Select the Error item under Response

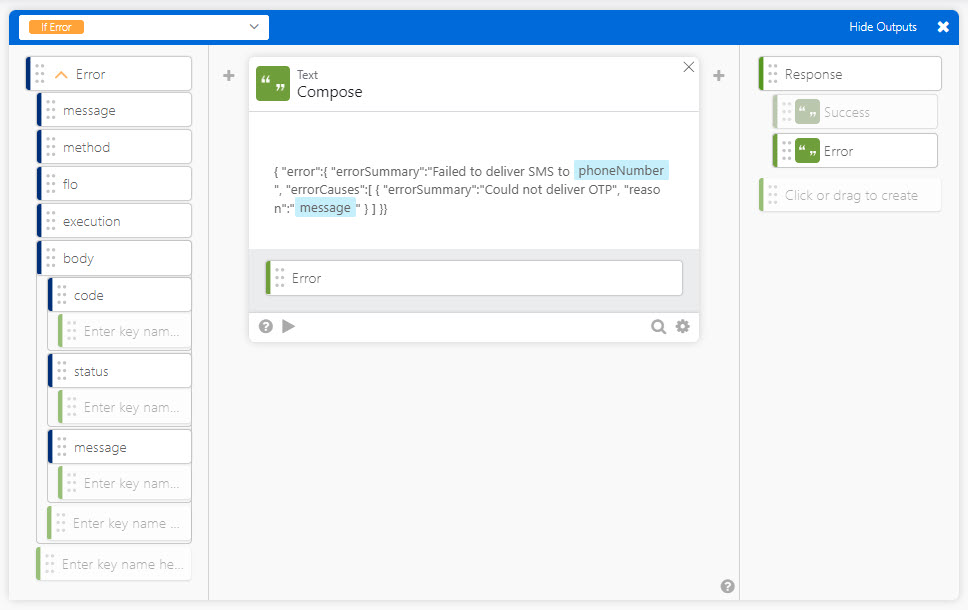tap(855, 151)
